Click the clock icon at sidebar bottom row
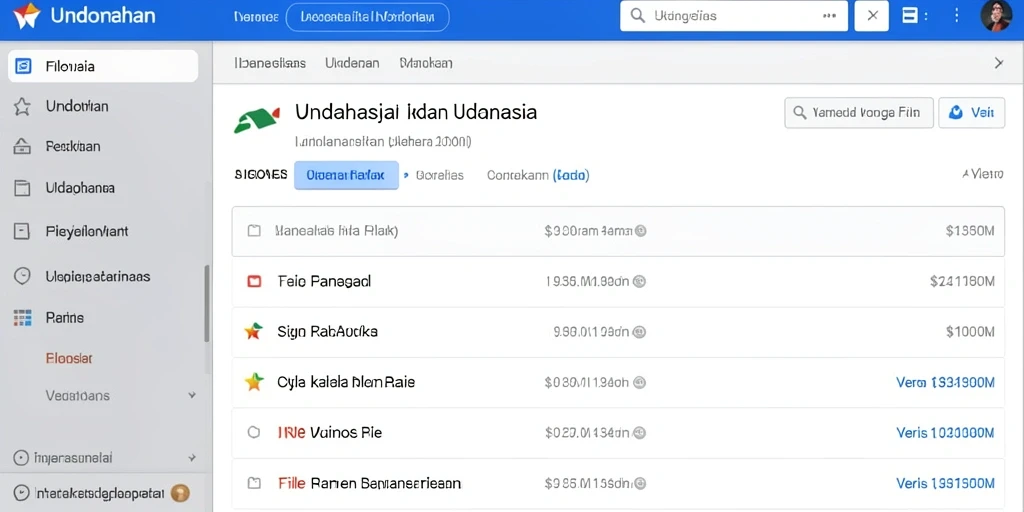The width and height of the screenshot is (1024, 512). [22, 492]
